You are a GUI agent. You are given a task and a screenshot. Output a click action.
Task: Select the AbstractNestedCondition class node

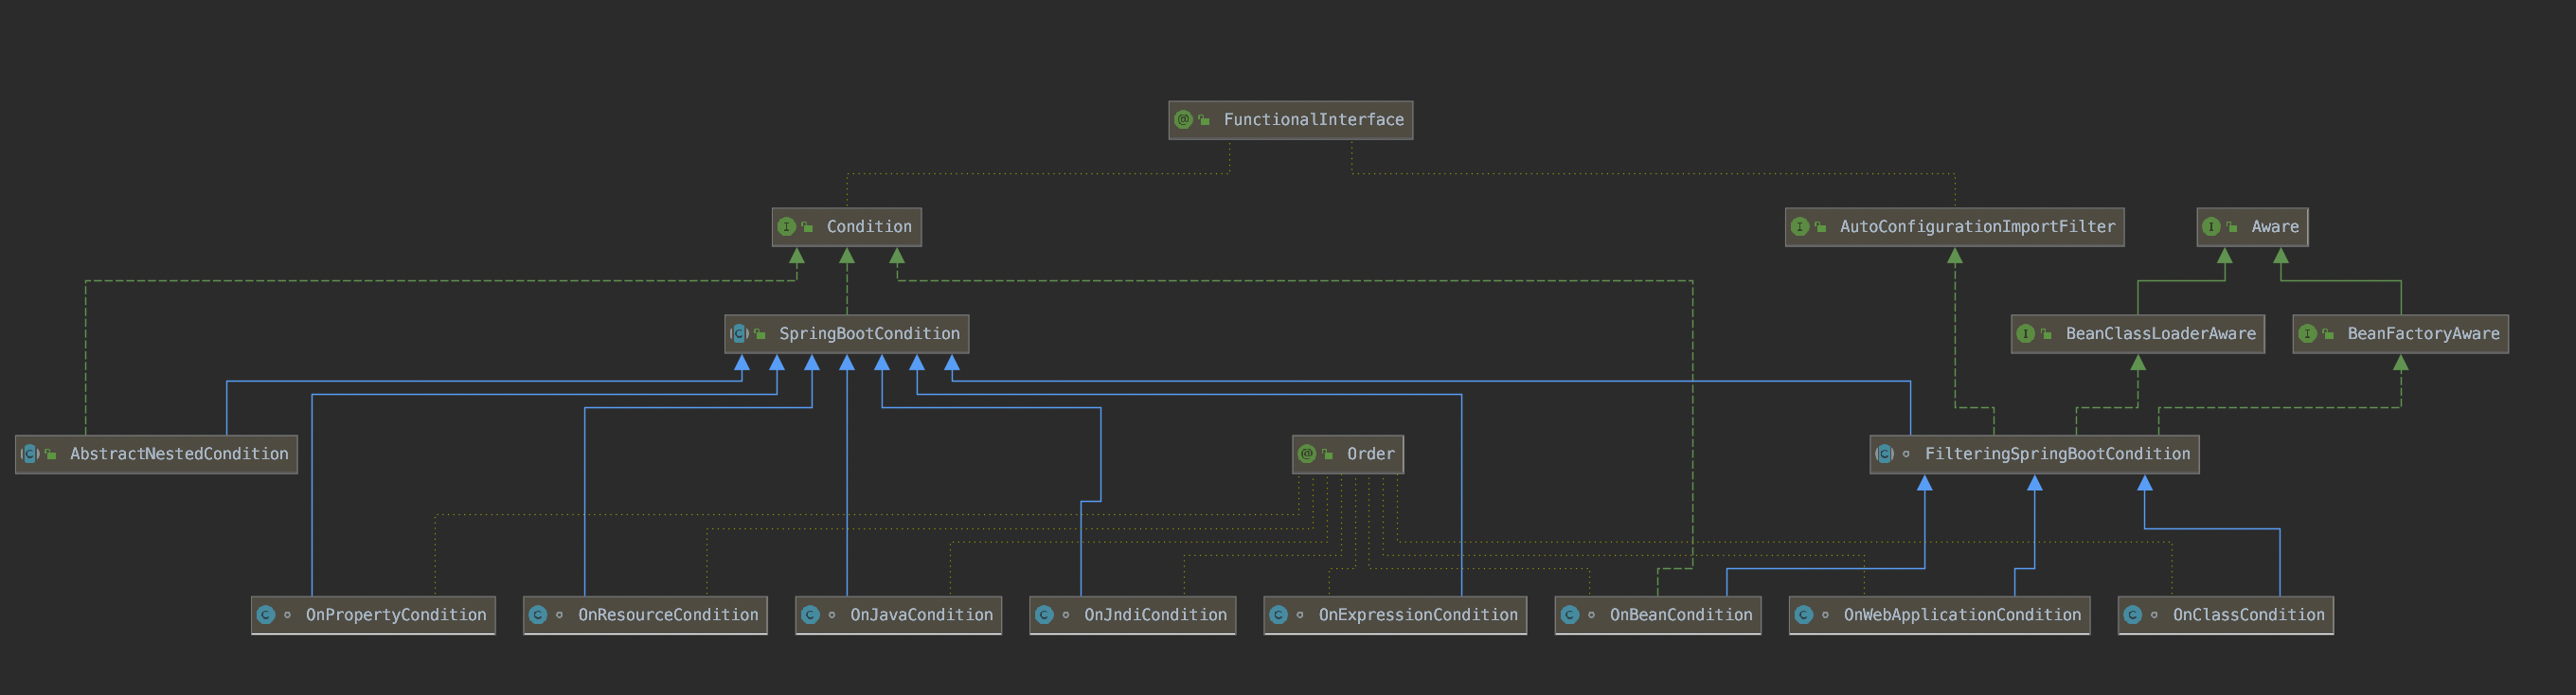[157, 454]
